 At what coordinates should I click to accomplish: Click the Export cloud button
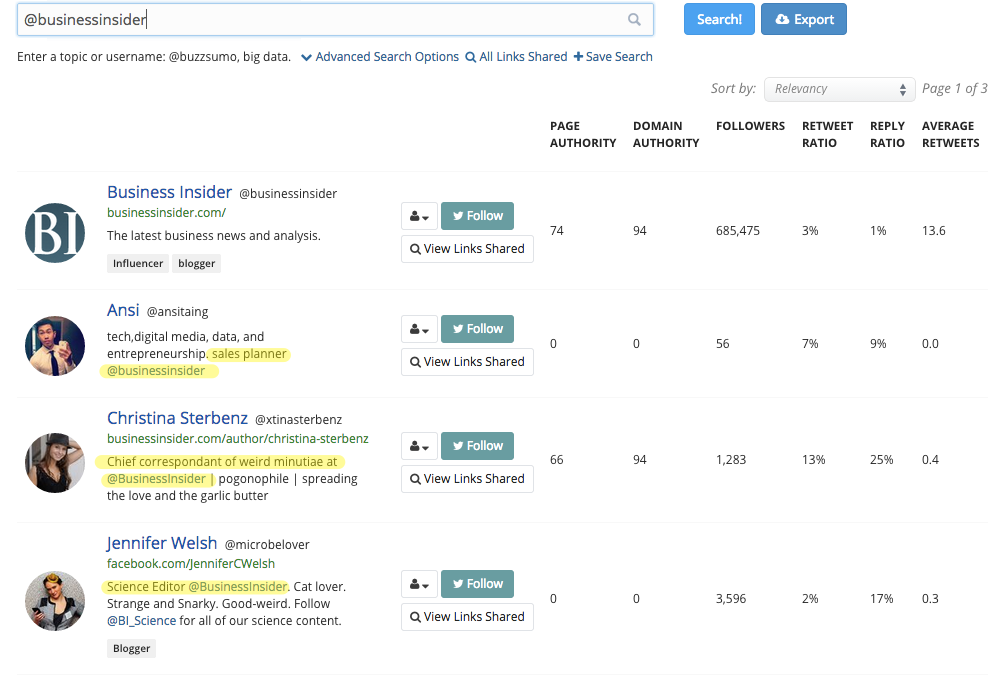tap(803, 20)
